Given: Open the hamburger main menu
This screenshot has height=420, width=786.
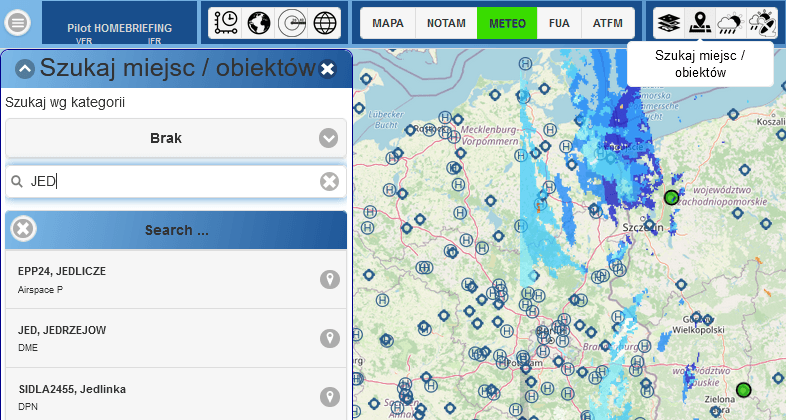Looking at the screenshot, I should [x=18, y=23].
